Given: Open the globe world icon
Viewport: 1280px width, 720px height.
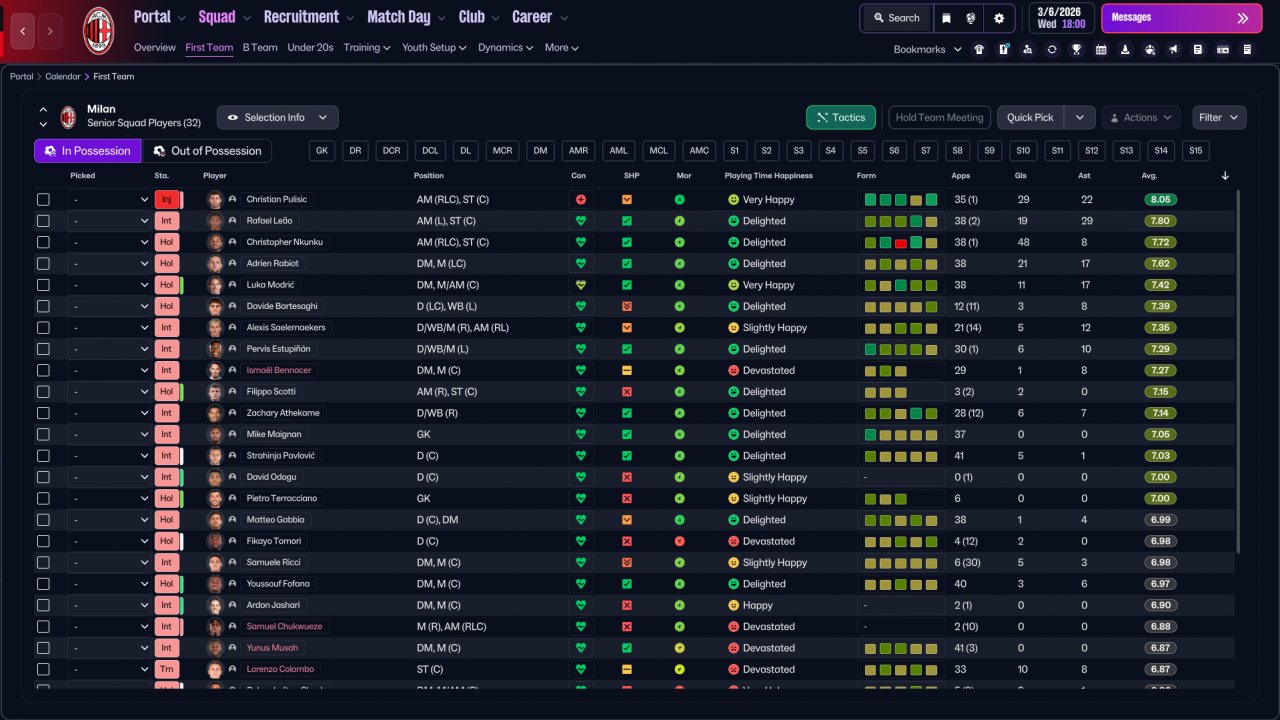Looking at the screenshot, I should (971, 18).
